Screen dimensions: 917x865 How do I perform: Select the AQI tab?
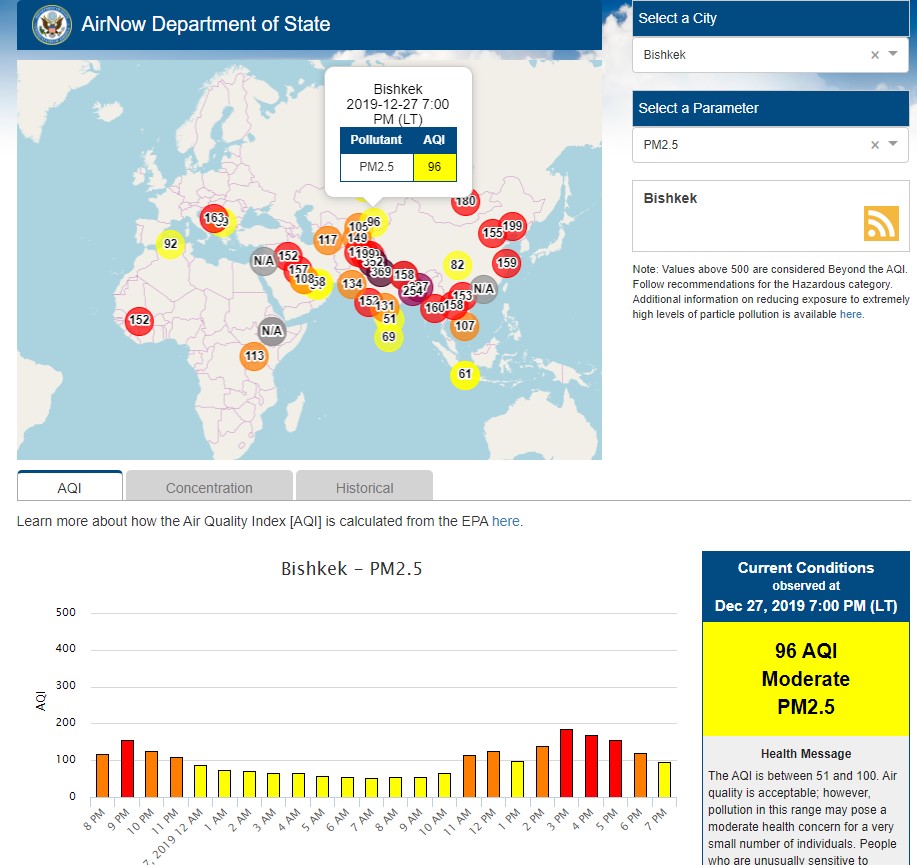click(x=69, y=487)
